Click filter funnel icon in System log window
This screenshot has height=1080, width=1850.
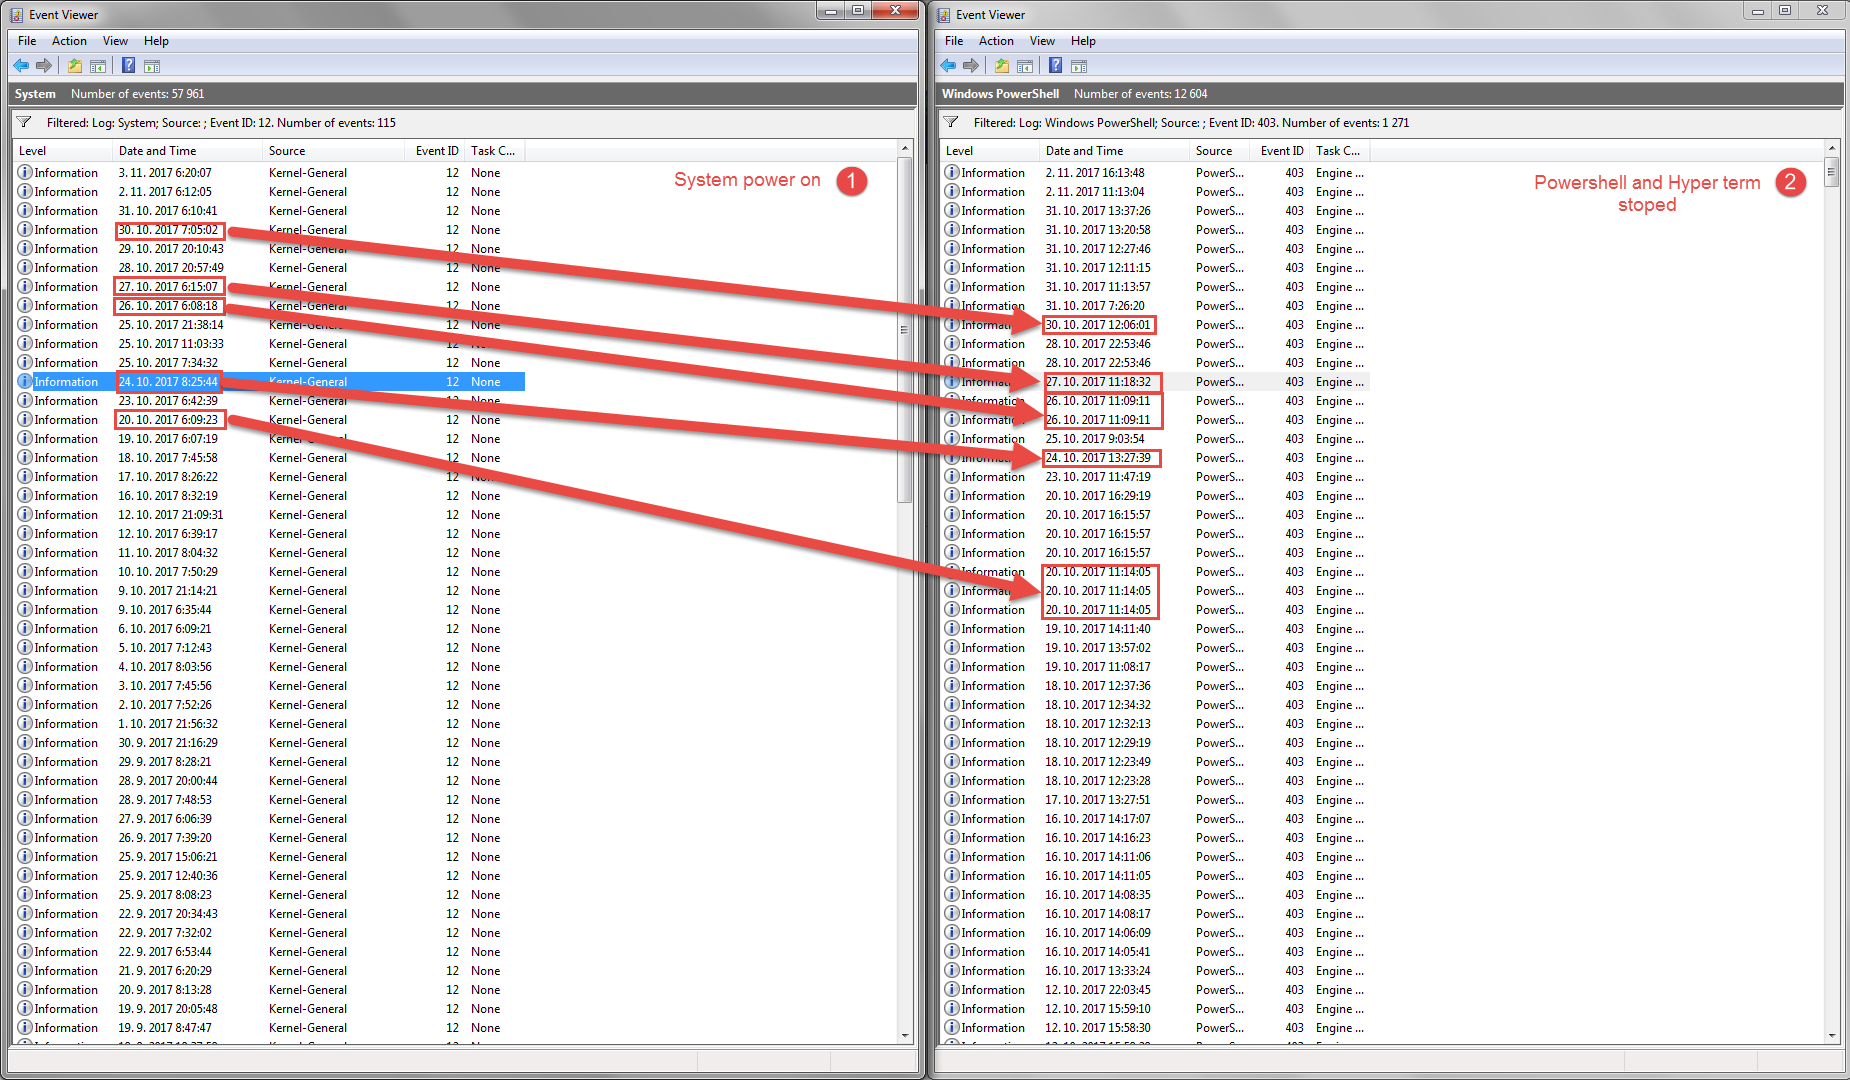(25, 122)
